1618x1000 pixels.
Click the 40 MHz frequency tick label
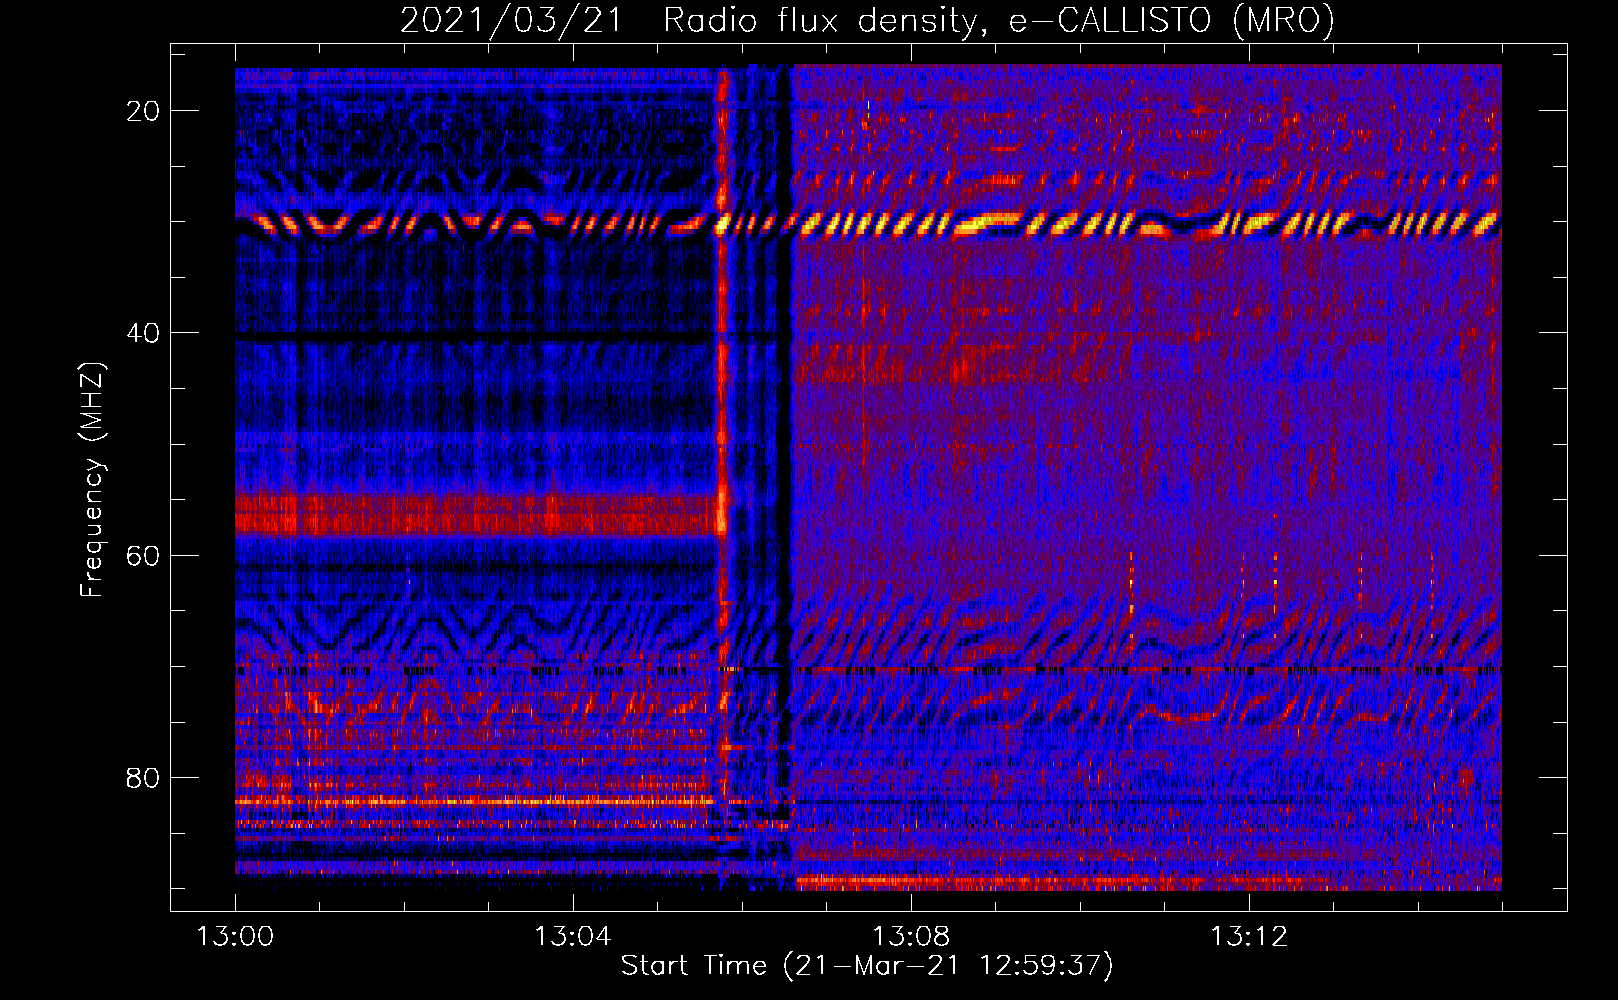coord(143,333)
